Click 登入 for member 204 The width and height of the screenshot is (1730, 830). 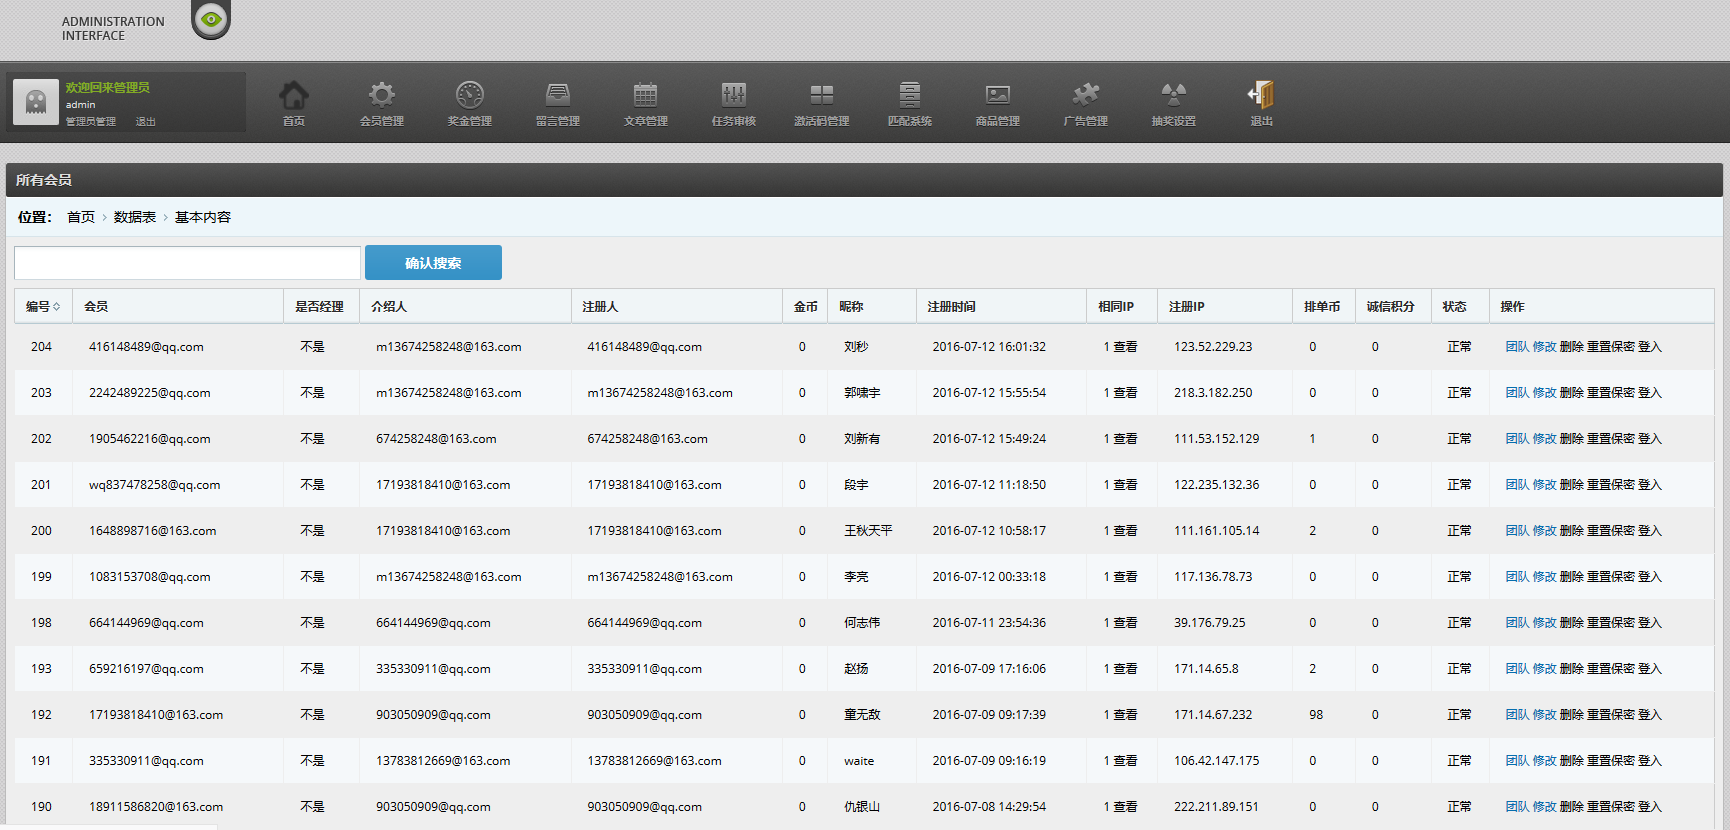1650,347
